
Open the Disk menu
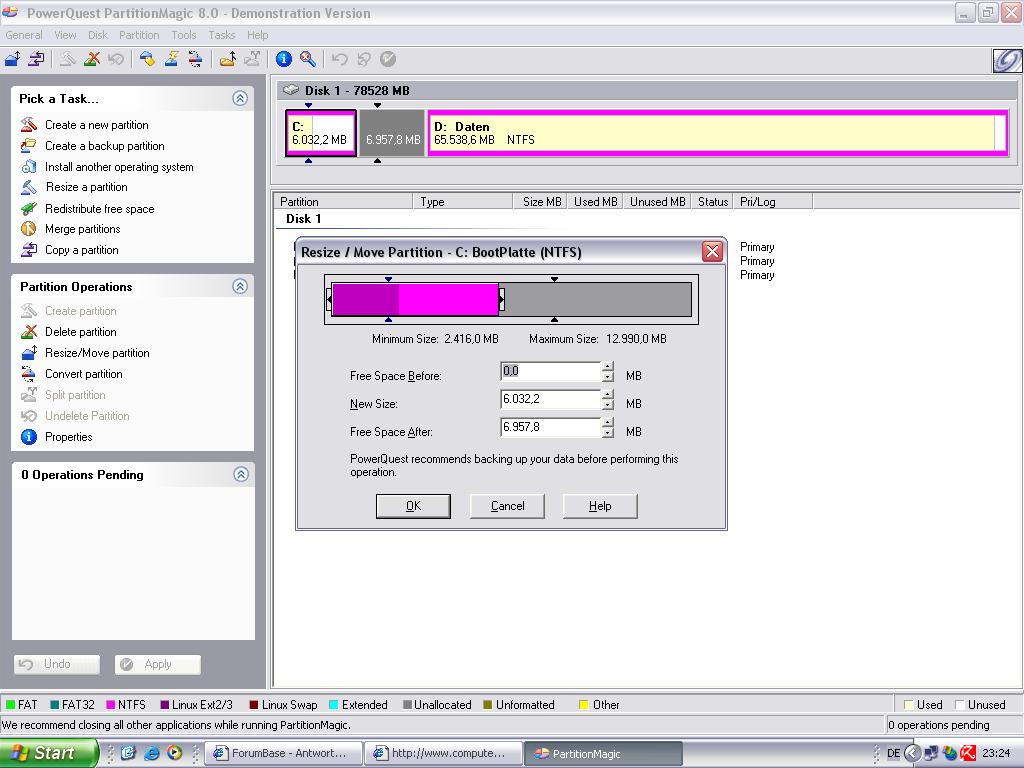98,35
